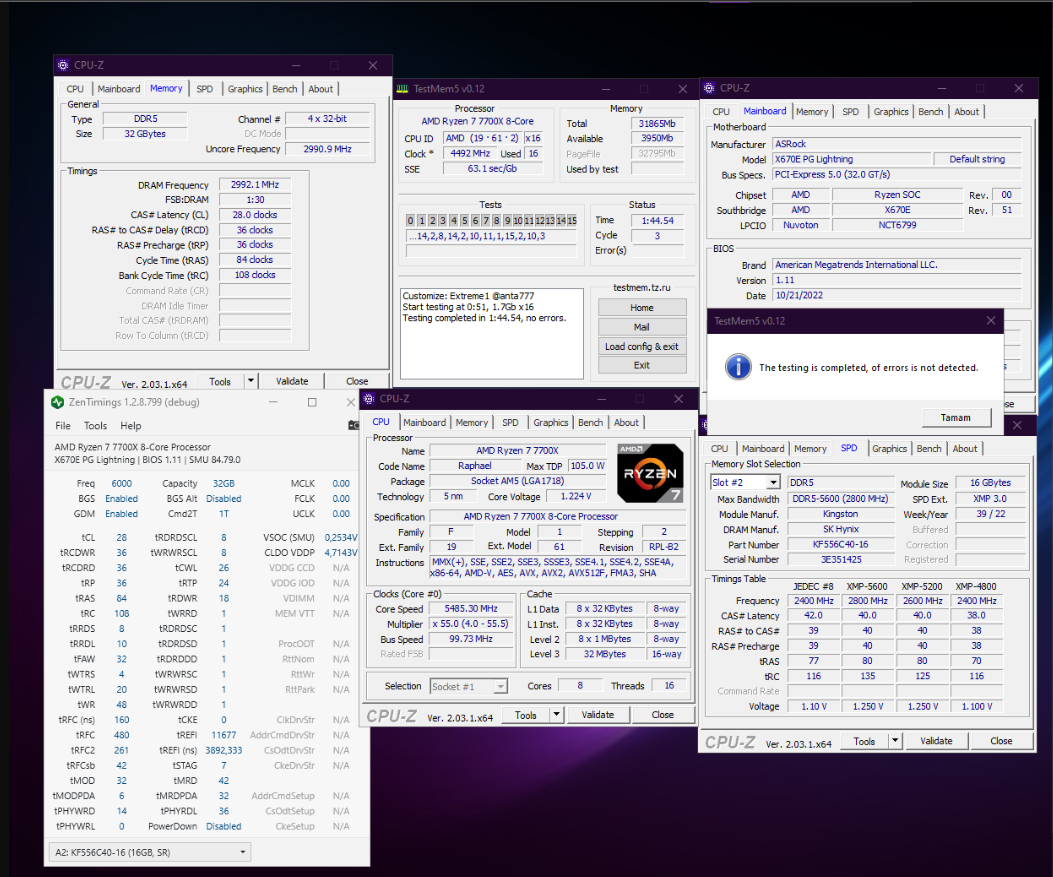
Task: Click Tools button in Memory CPU-Z window
Action: [x=220, y=381]
